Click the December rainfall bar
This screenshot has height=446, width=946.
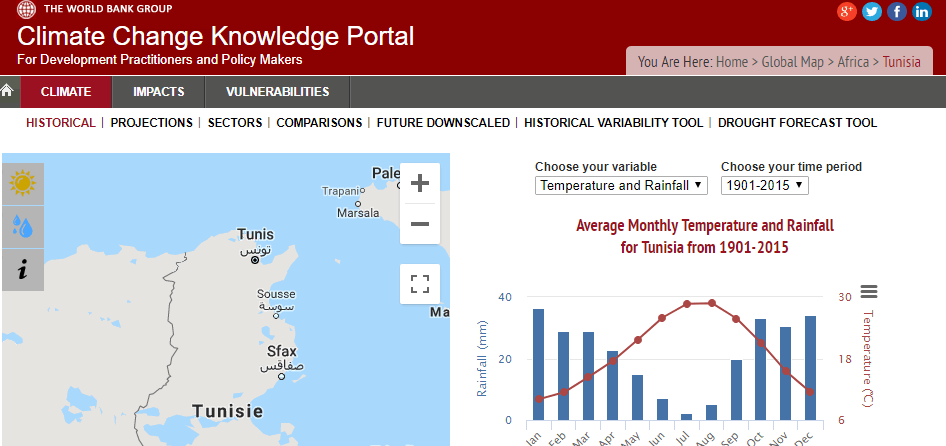click(810, 368)
